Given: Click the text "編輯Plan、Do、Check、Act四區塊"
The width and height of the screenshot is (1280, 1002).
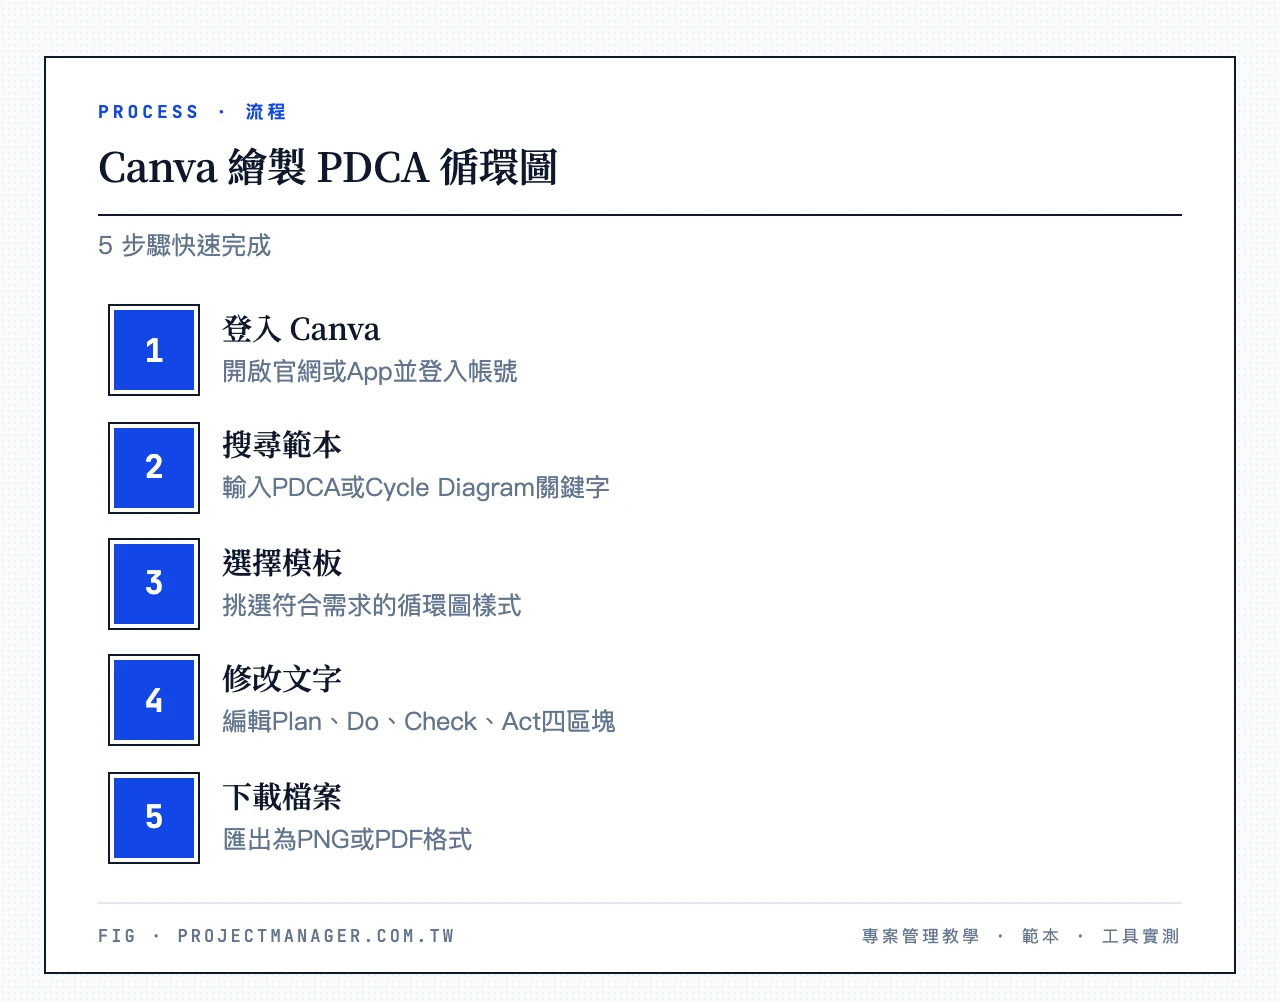Looking at the screenshot, I should coord(419,722).
